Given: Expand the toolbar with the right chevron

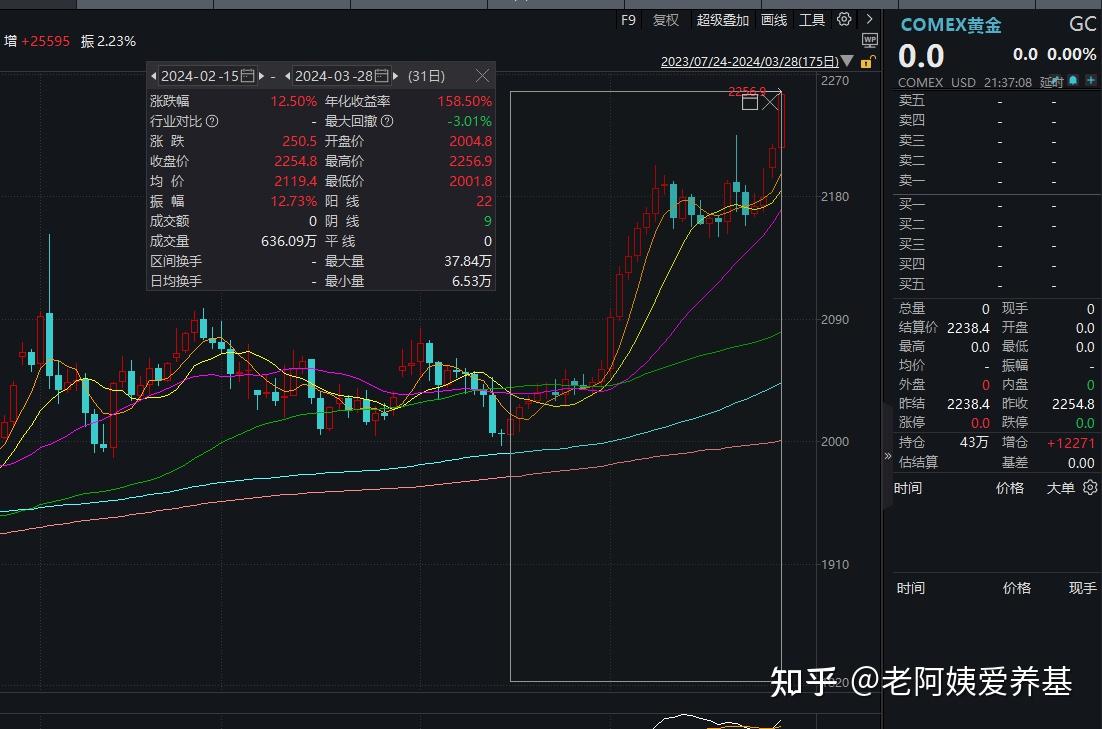Looking at the screenshot, I should pyautogui.click(x=868, y=19).
